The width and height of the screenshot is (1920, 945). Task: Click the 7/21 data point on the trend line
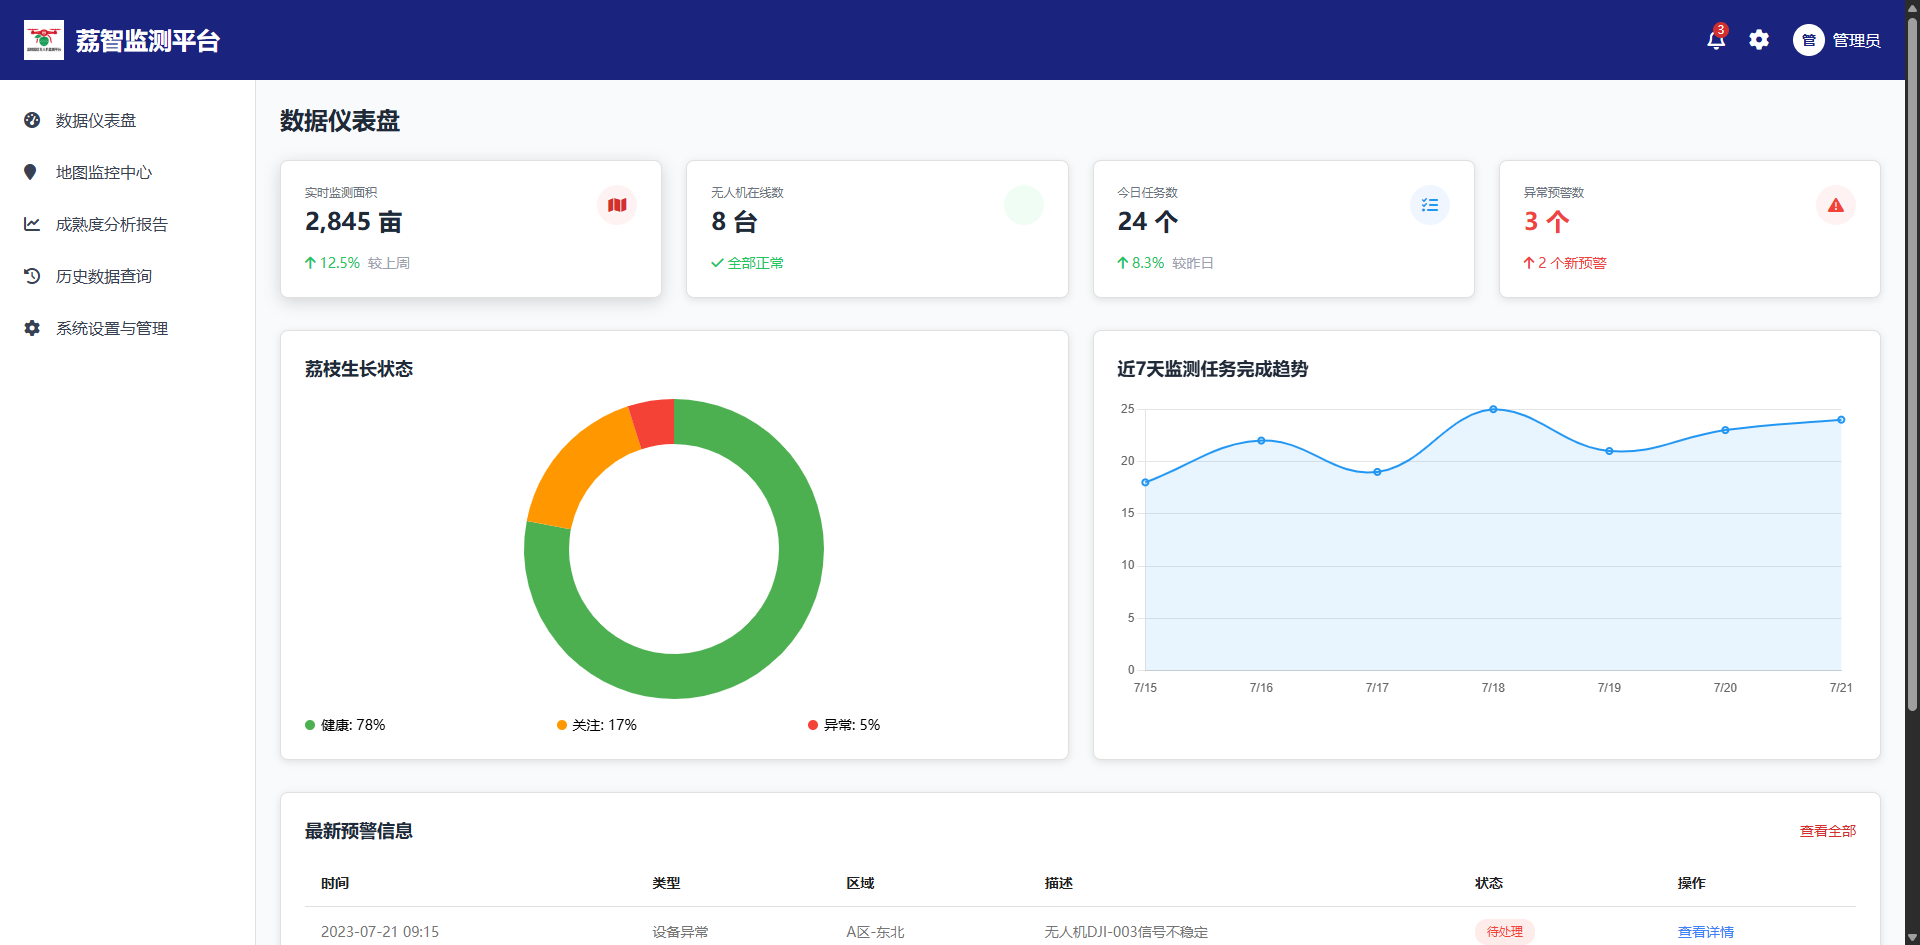tap(1841, 420)
